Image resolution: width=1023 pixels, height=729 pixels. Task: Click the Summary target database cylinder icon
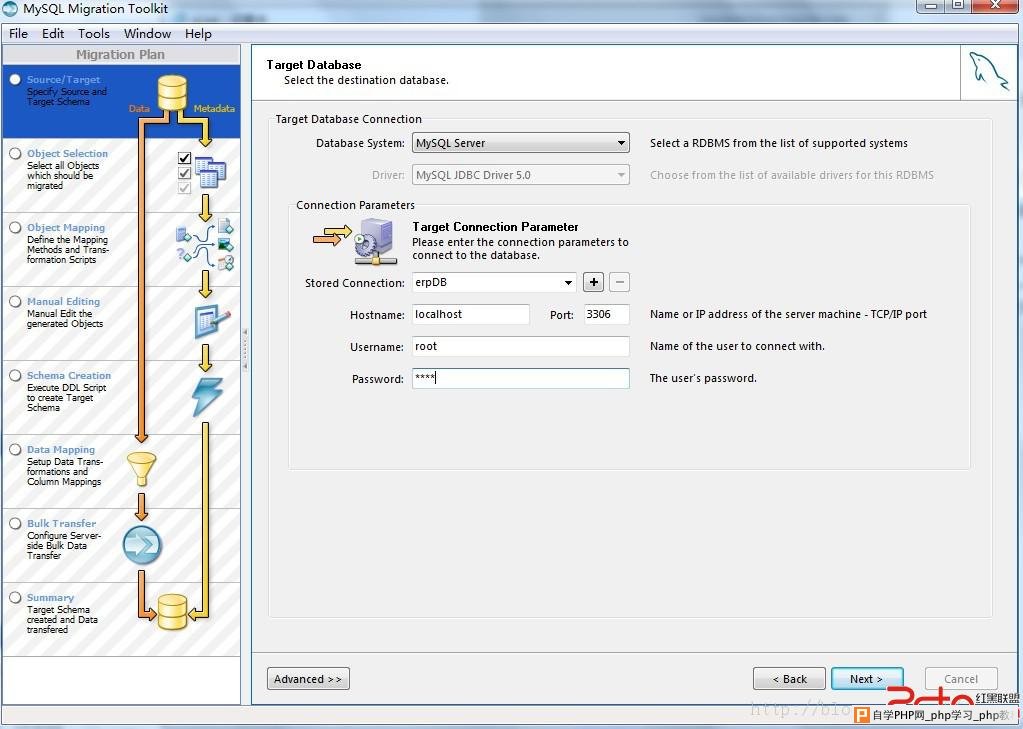pyautogui.click(x=172, y=612)
